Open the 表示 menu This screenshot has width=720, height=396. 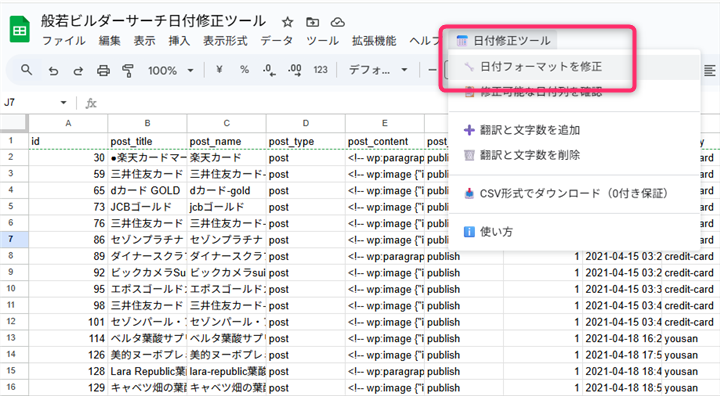(x=144, y=41)
